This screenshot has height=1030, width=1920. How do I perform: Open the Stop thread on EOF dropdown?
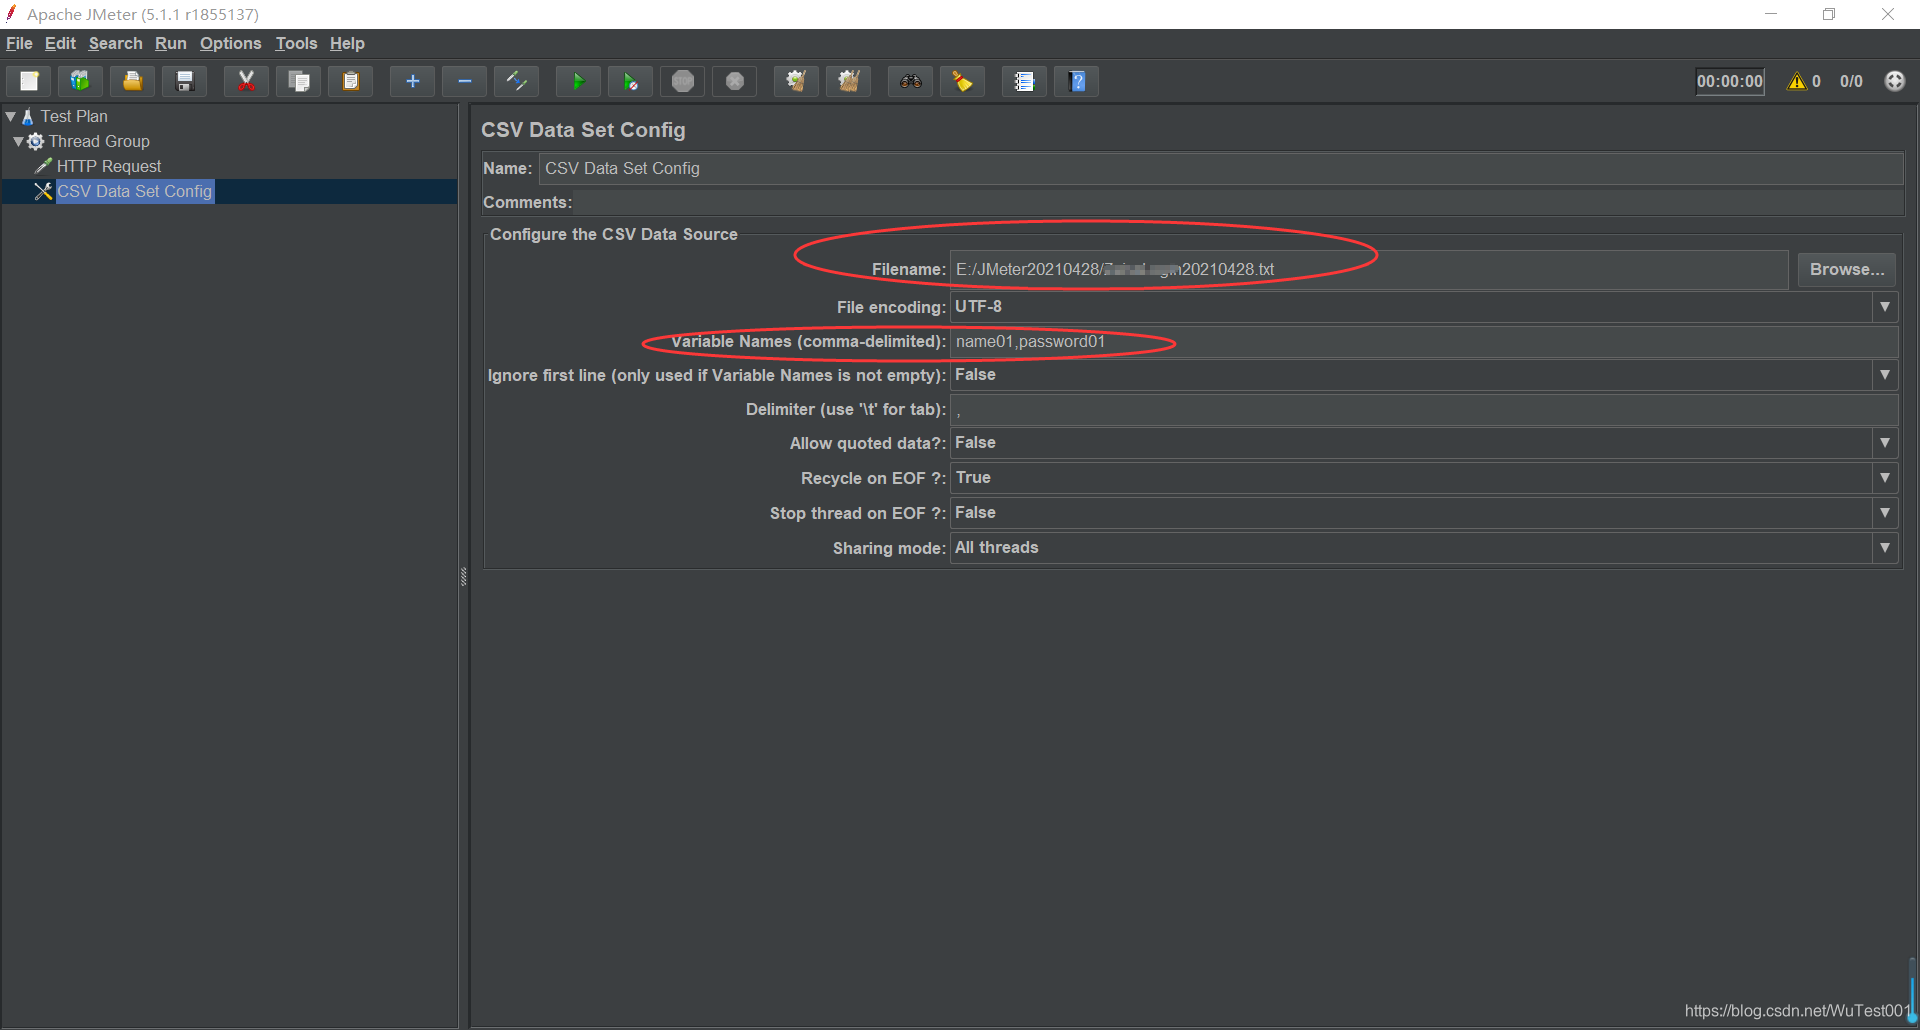pyautogui.click(x=1885, y=513)
